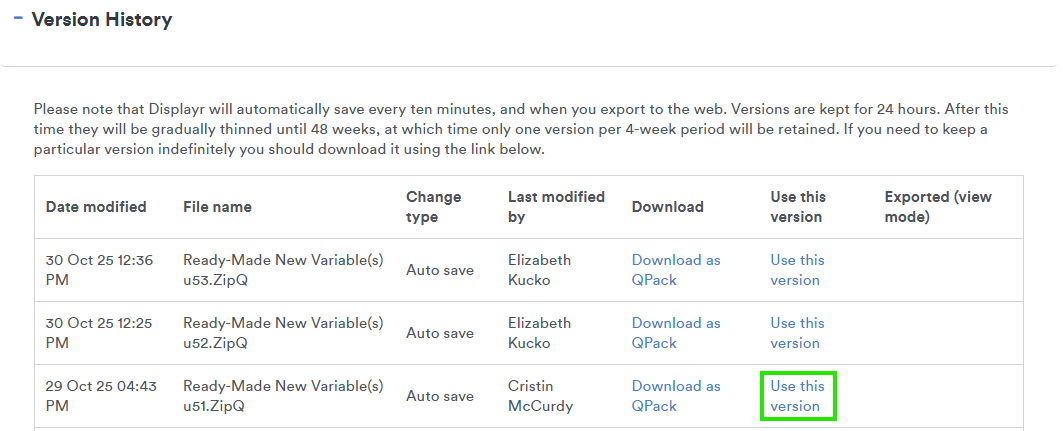Click the Exported (view mode) header
The width and height of the screenshot is (1063, 431).
(938, 207)
